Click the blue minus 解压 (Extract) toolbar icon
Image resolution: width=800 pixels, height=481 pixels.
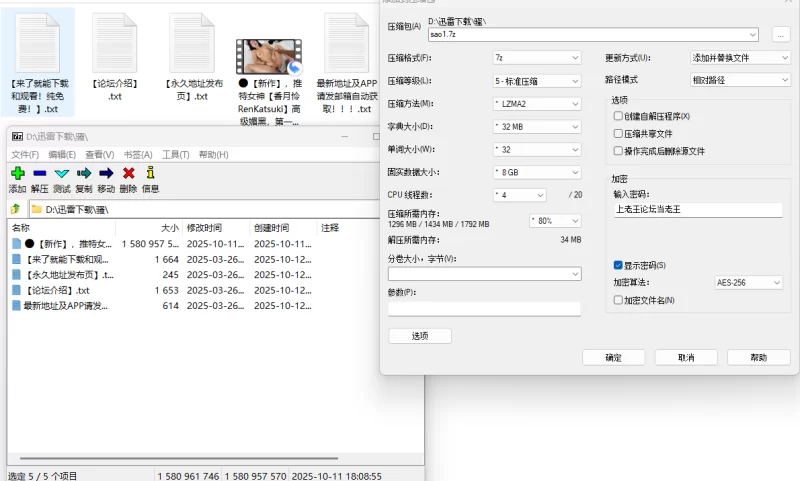39,174
